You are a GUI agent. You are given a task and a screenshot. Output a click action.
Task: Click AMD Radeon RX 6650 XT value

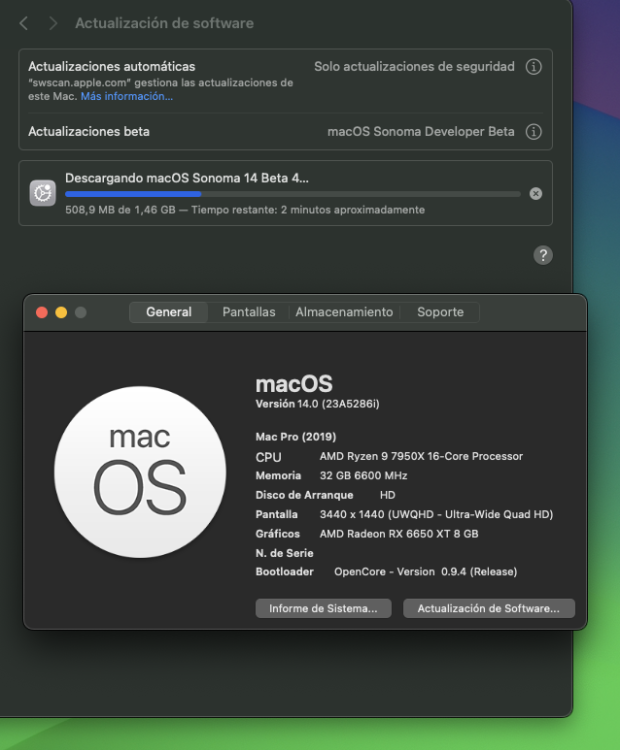point(399,534)
